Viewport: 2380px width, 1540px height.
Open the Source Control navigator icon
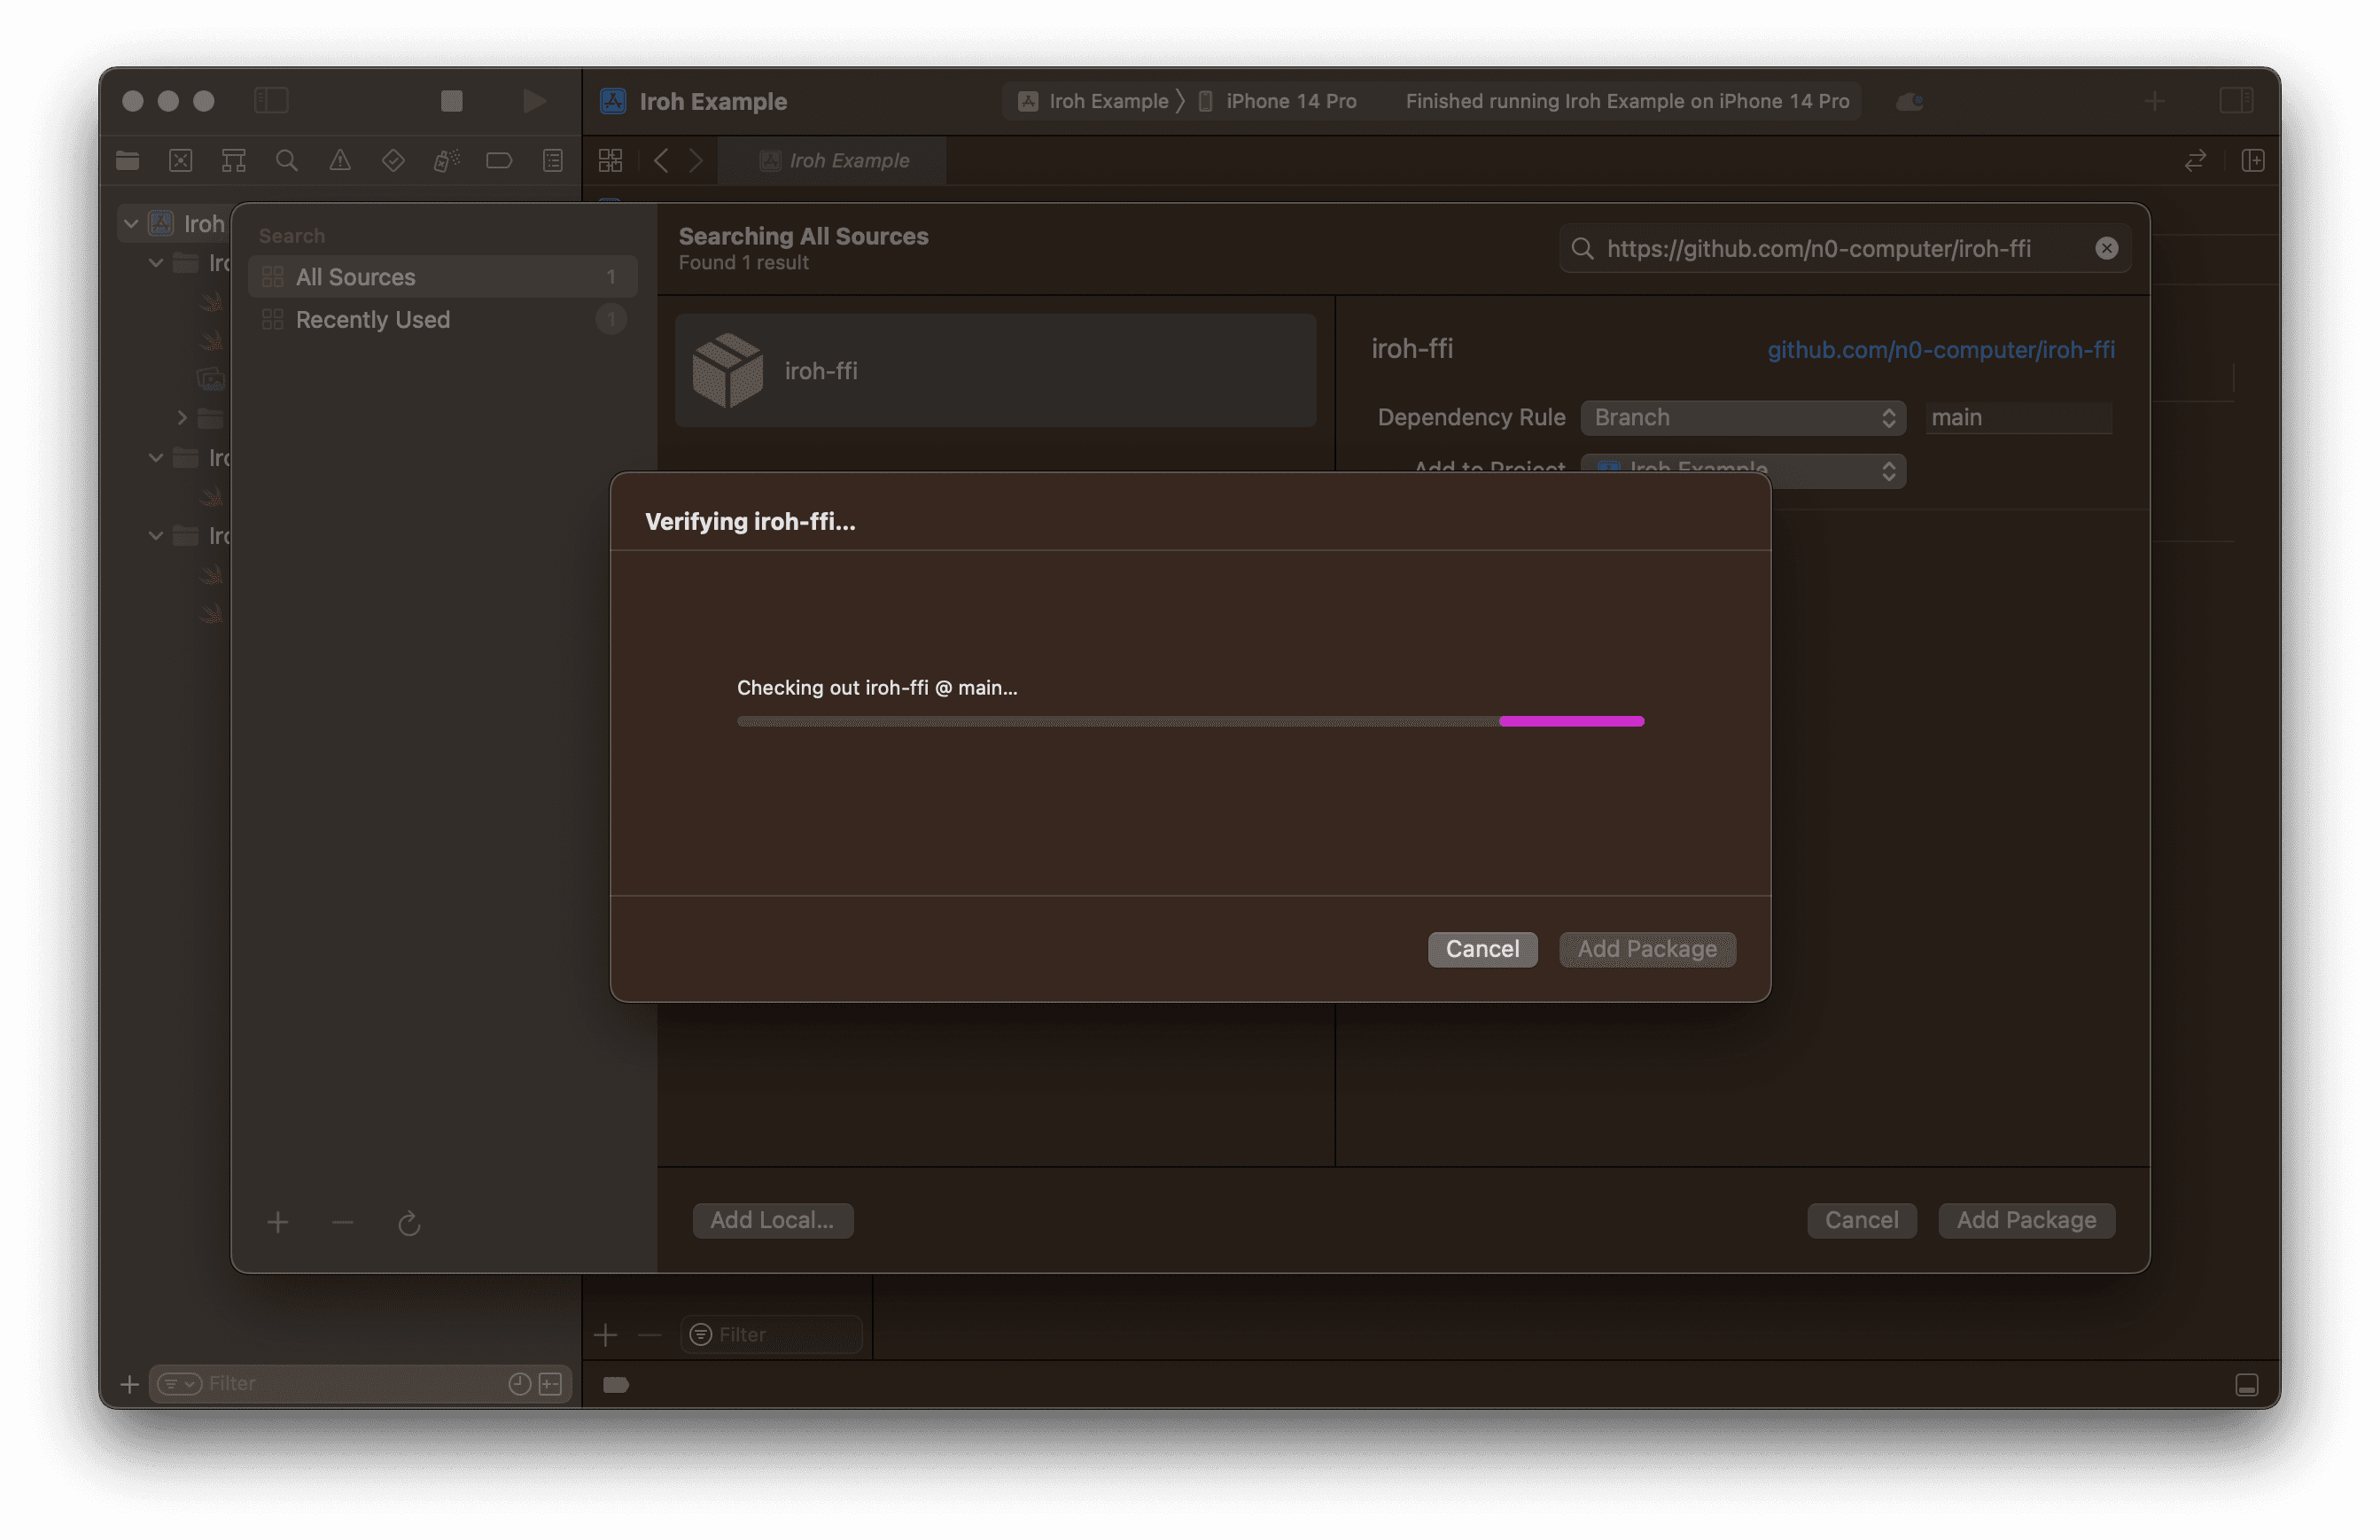coord(180,161)
